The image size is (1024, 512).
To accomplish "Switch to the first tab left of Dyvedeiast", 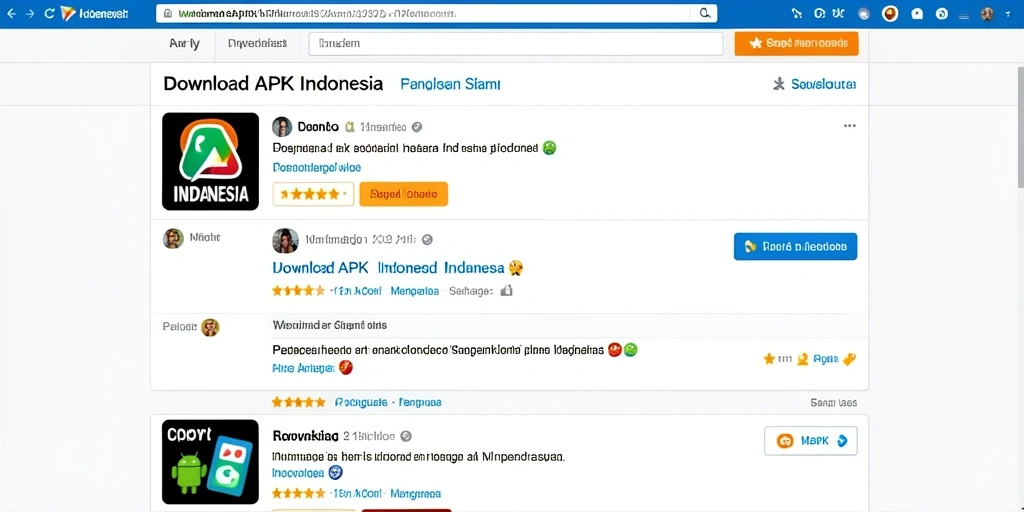I will [184, 44].
